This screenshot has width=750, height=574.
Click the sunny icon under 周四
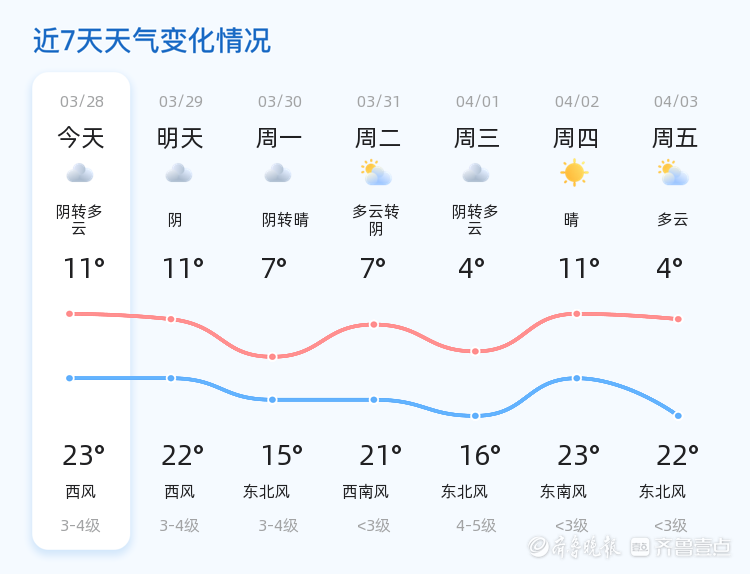click(574, 173)
